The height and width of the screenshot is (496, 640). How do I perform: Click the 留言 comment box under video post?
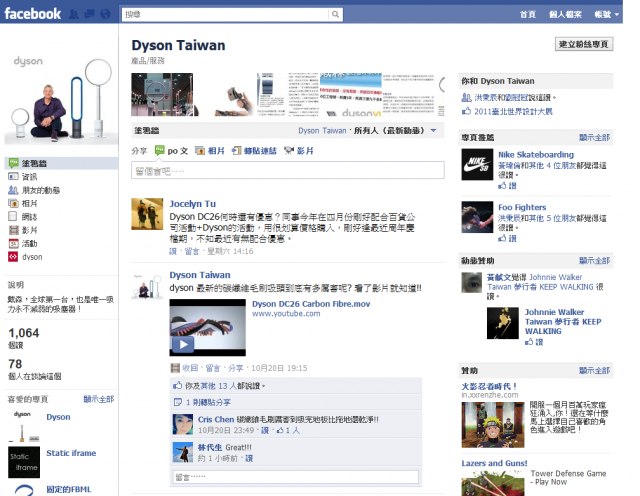[x=296, y=477]
